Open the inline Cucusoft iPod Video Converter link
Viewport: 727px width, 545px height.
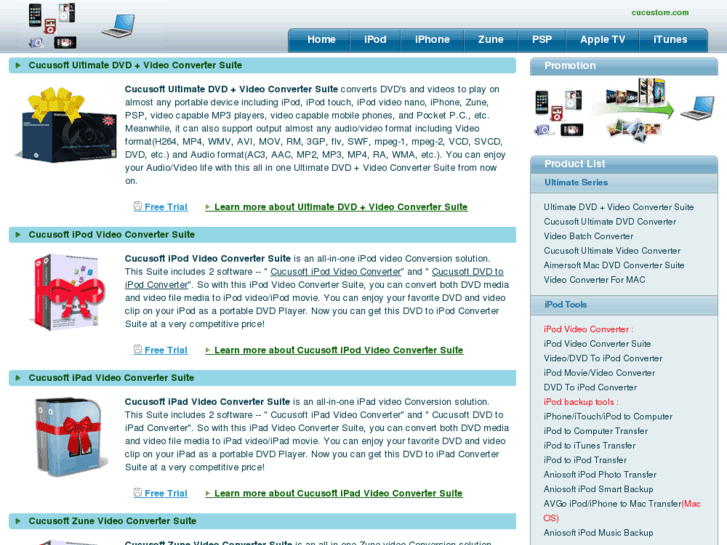pyautogui.click(x=336, y=272)
